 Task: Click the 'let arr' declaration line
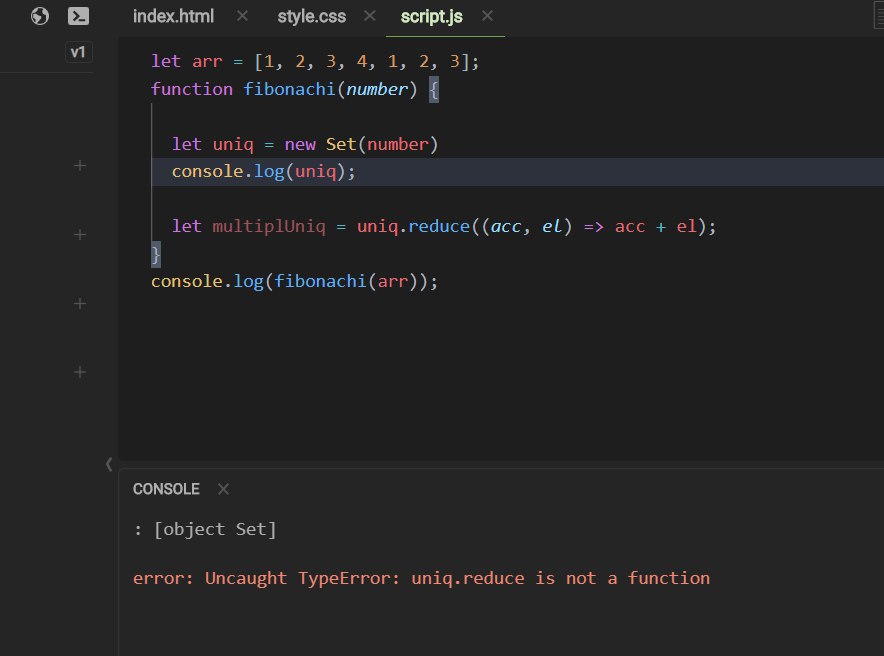315,61
